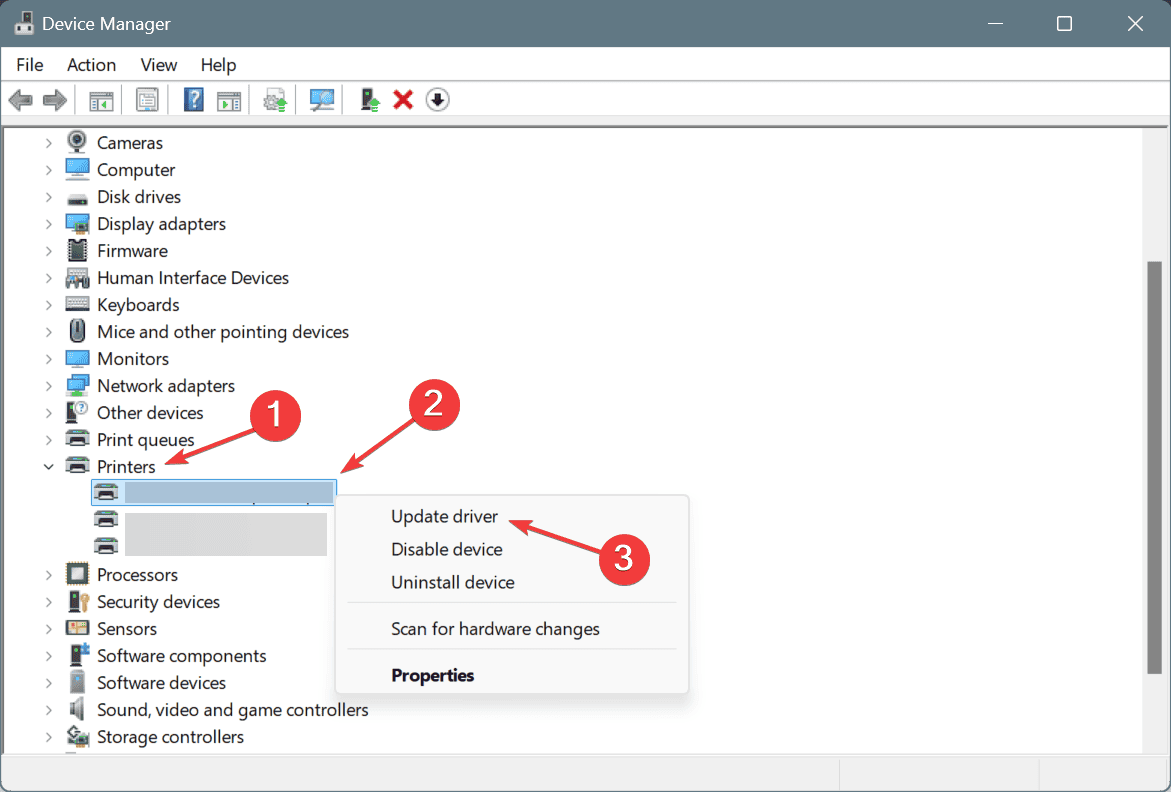Image resolution: width=1171 pixels, height=792 pixels.
Task: Click the Sound, video and game controllers speaker icon
Action: coord(77,709)
